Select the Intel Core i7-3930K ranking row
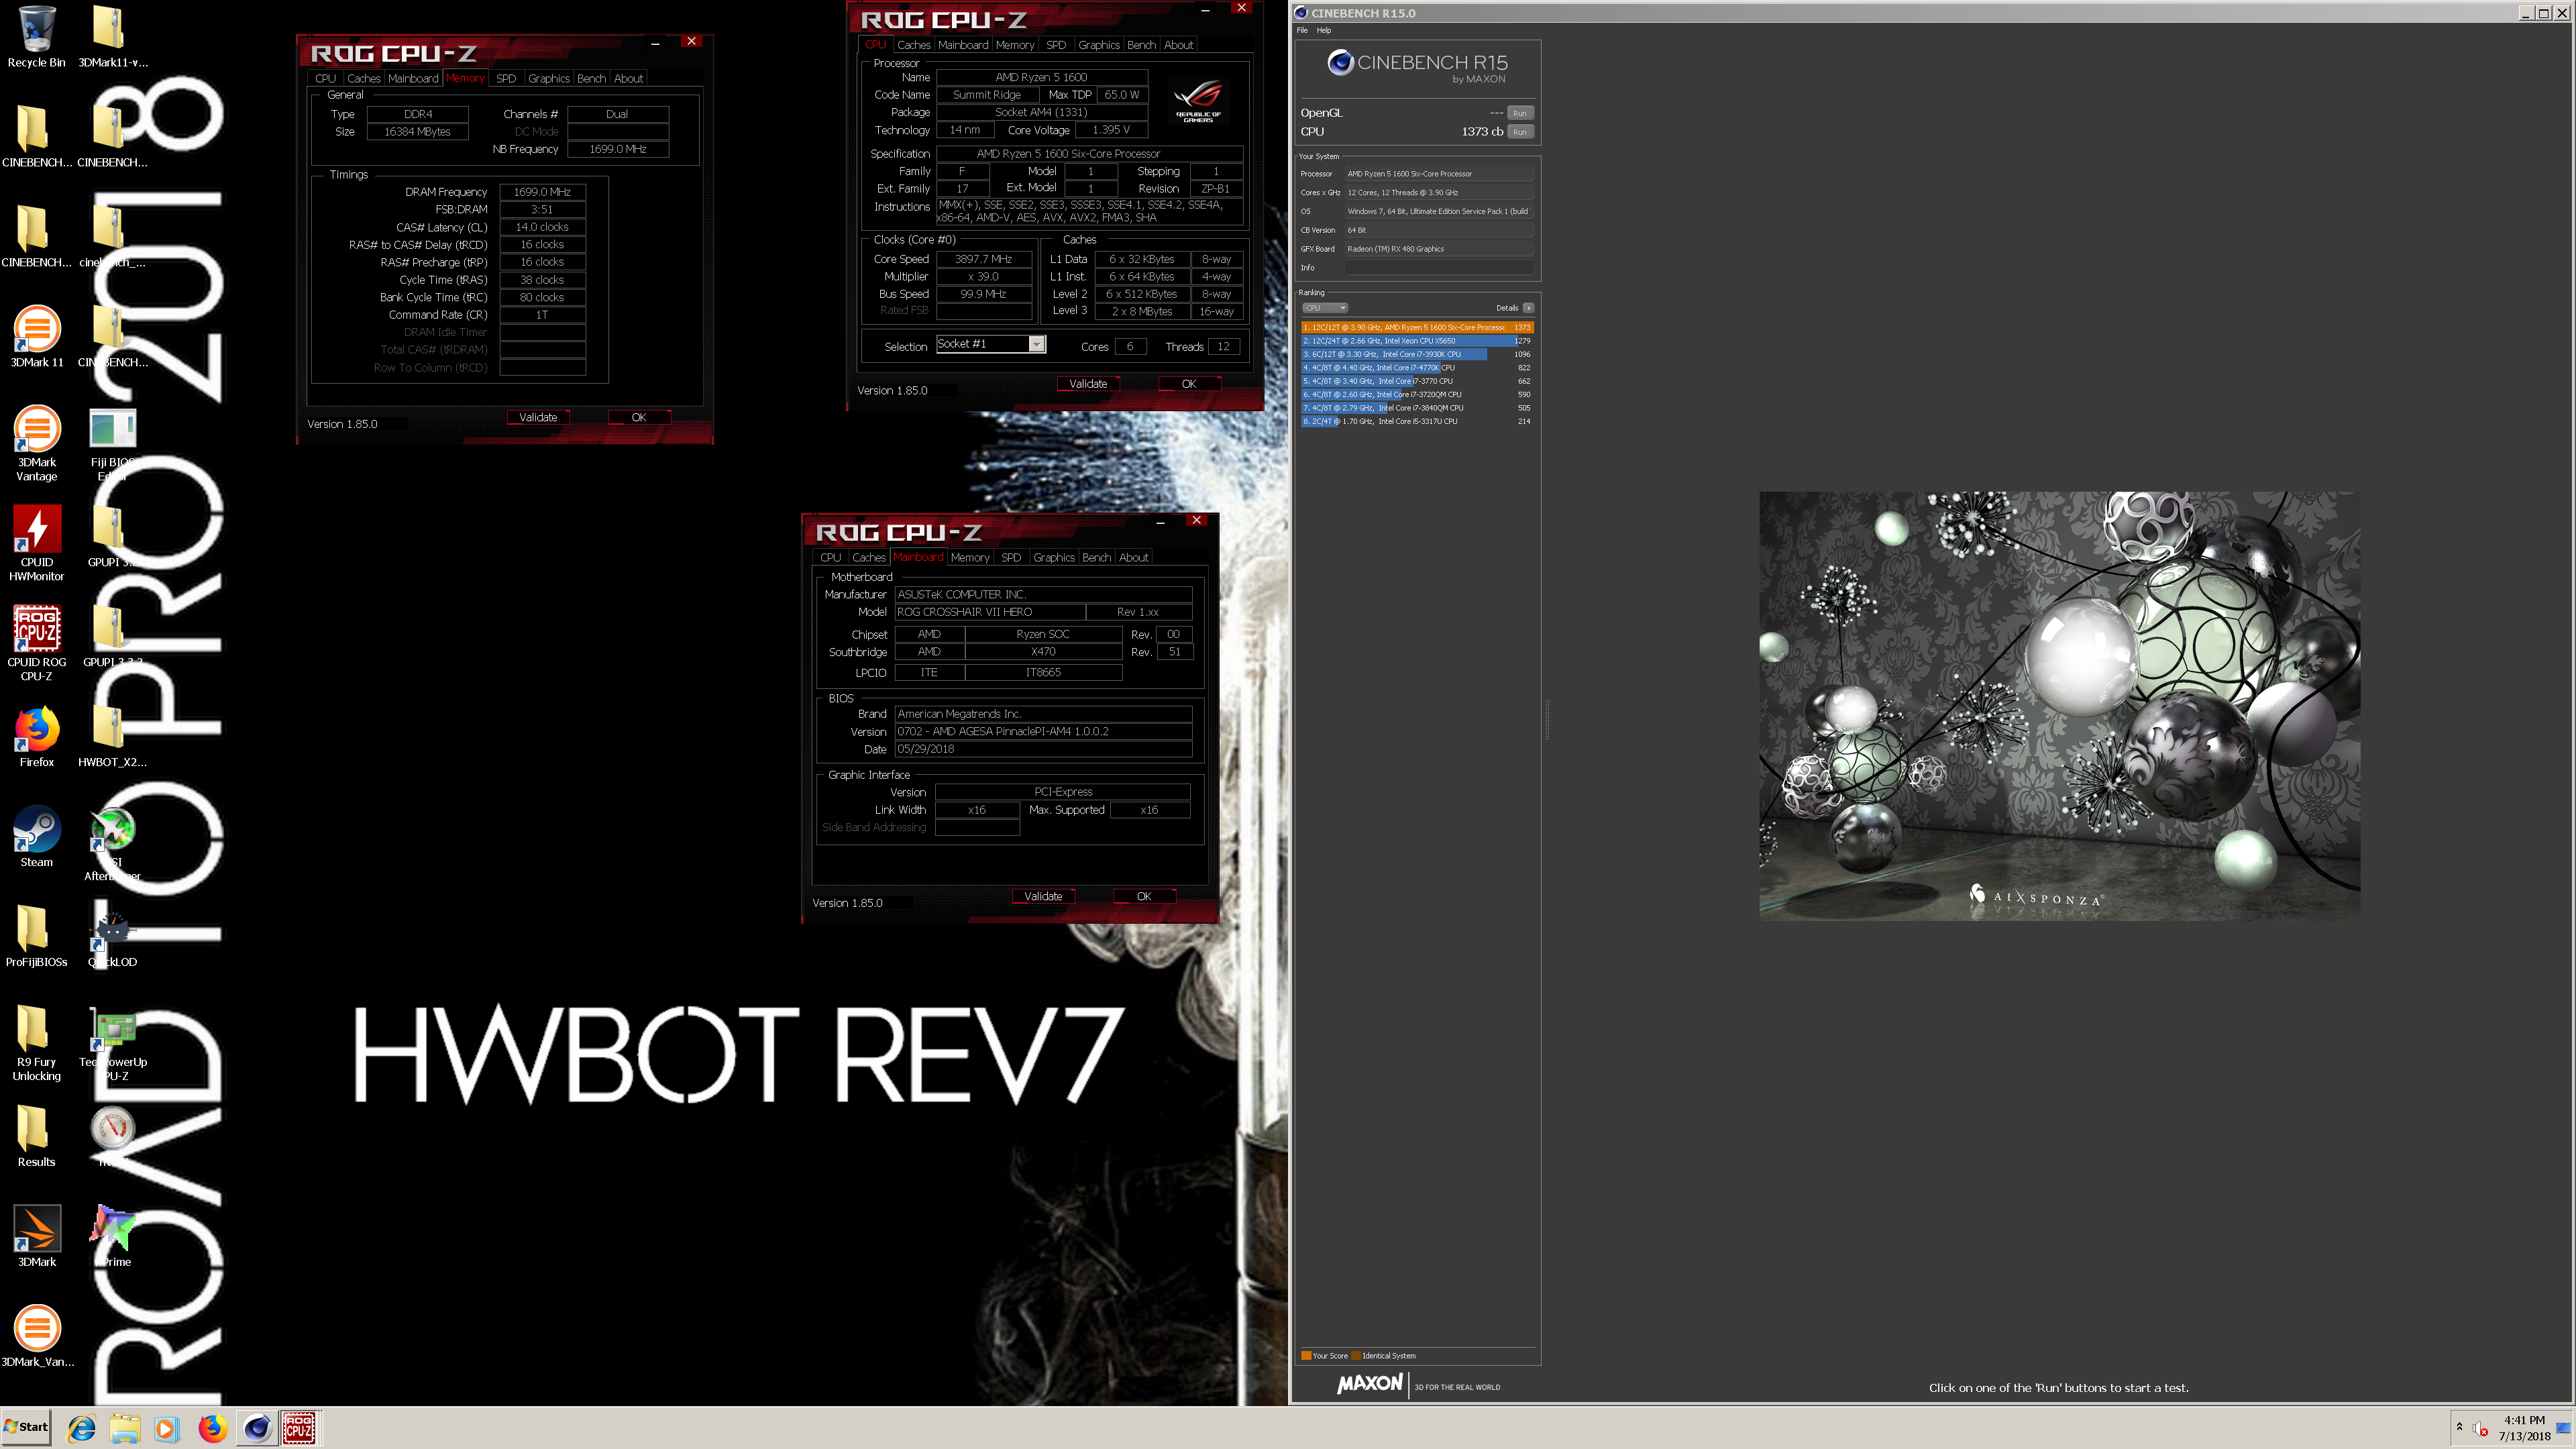2576x1449 pixels. pos(1416,354)
